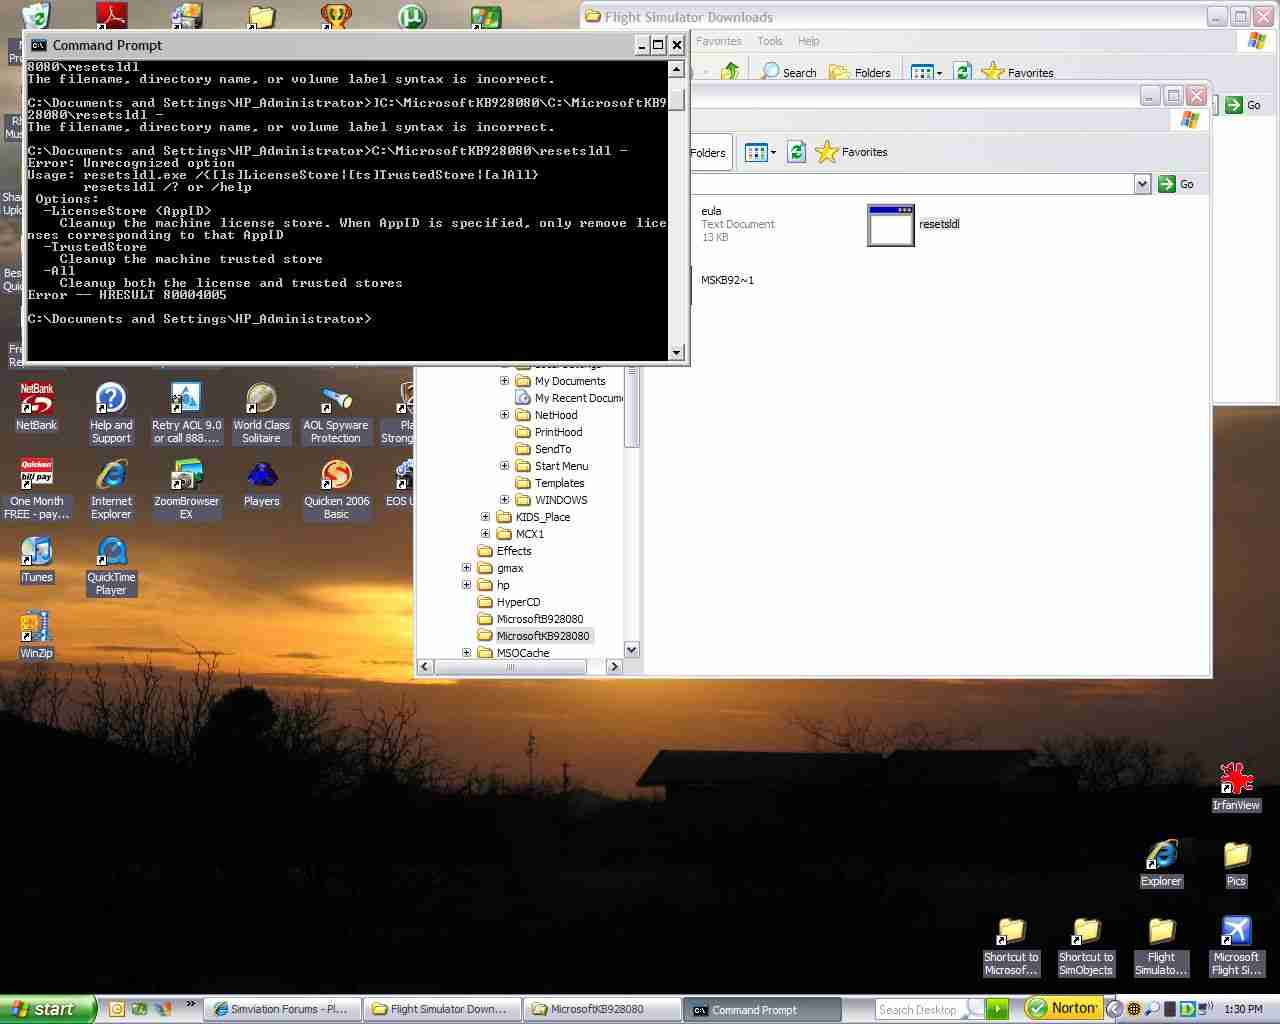The width and height of the screenshot is (1280, 1024).
Task: Open the QuickTime Player shortcut
Action: [111, 552]
